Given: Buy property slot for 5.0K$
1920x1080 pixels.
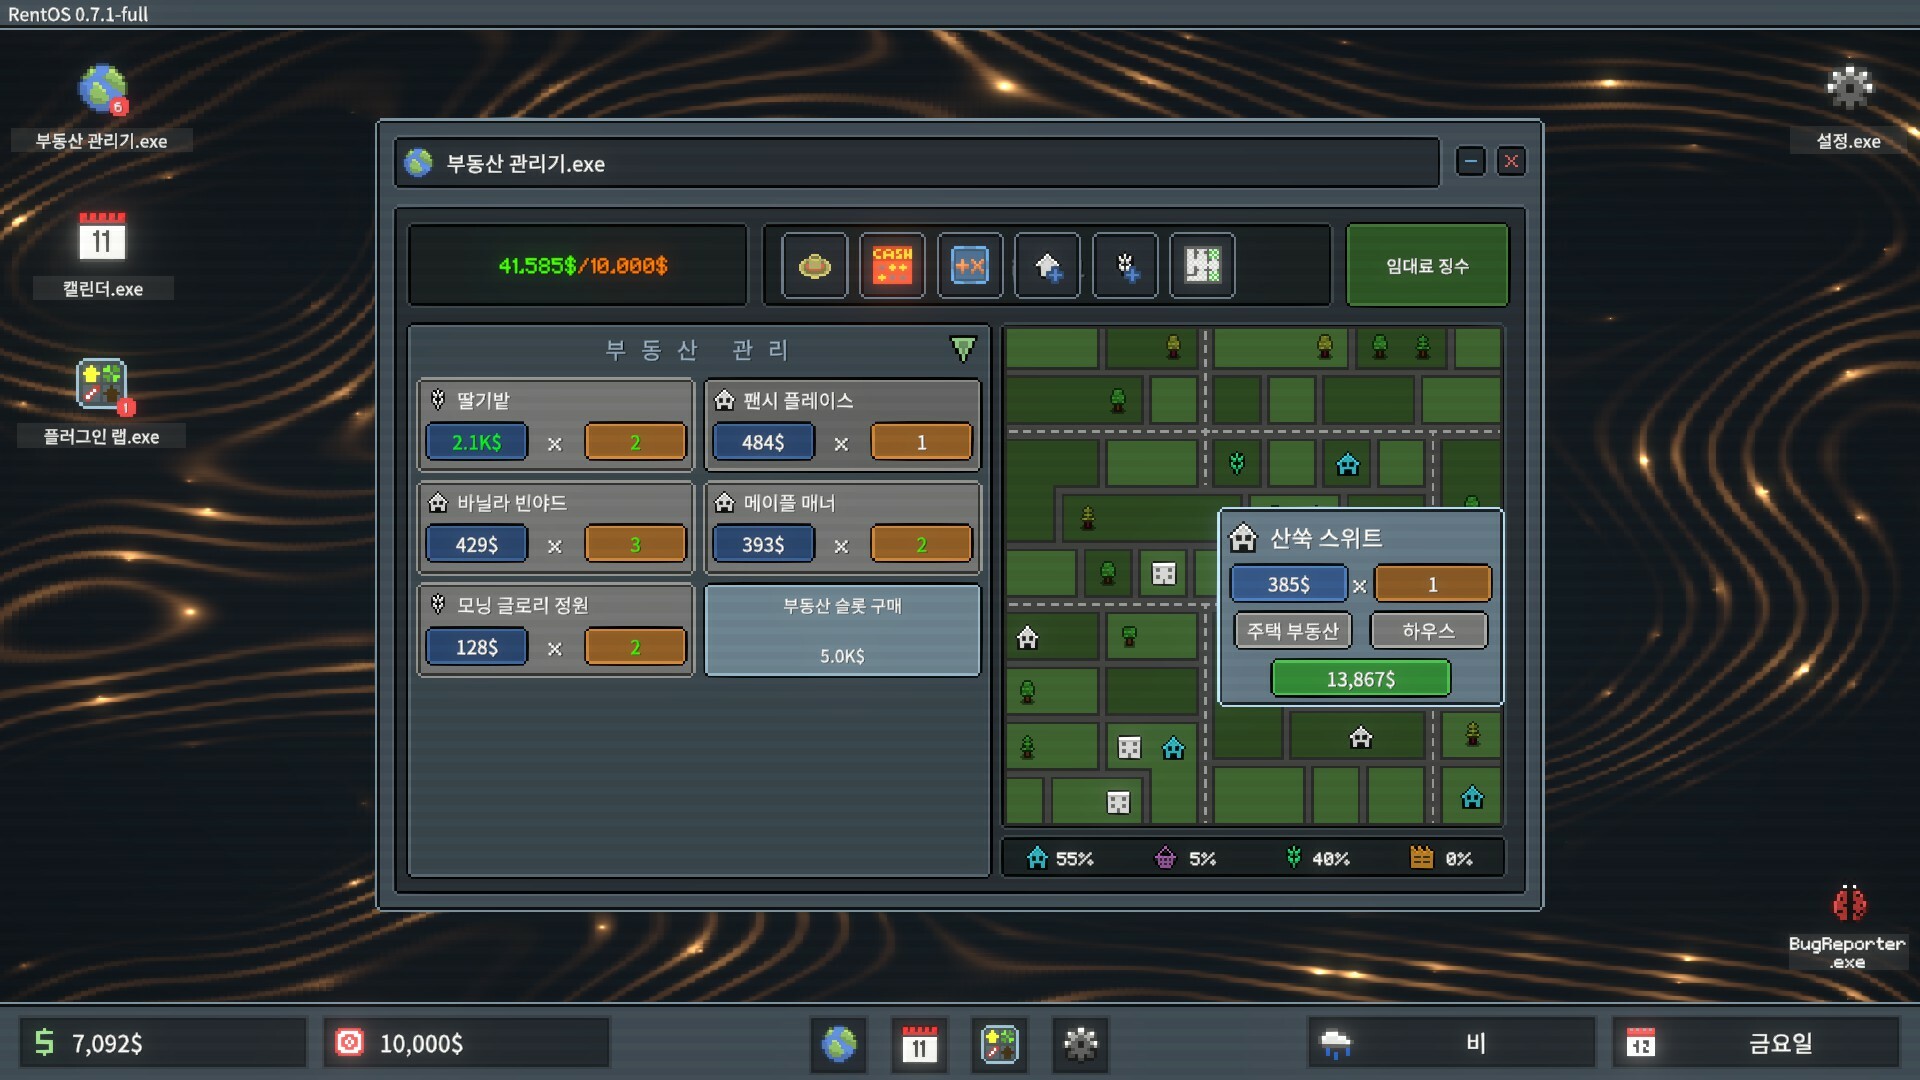Looking at the screenshot, I should [842, 631].
